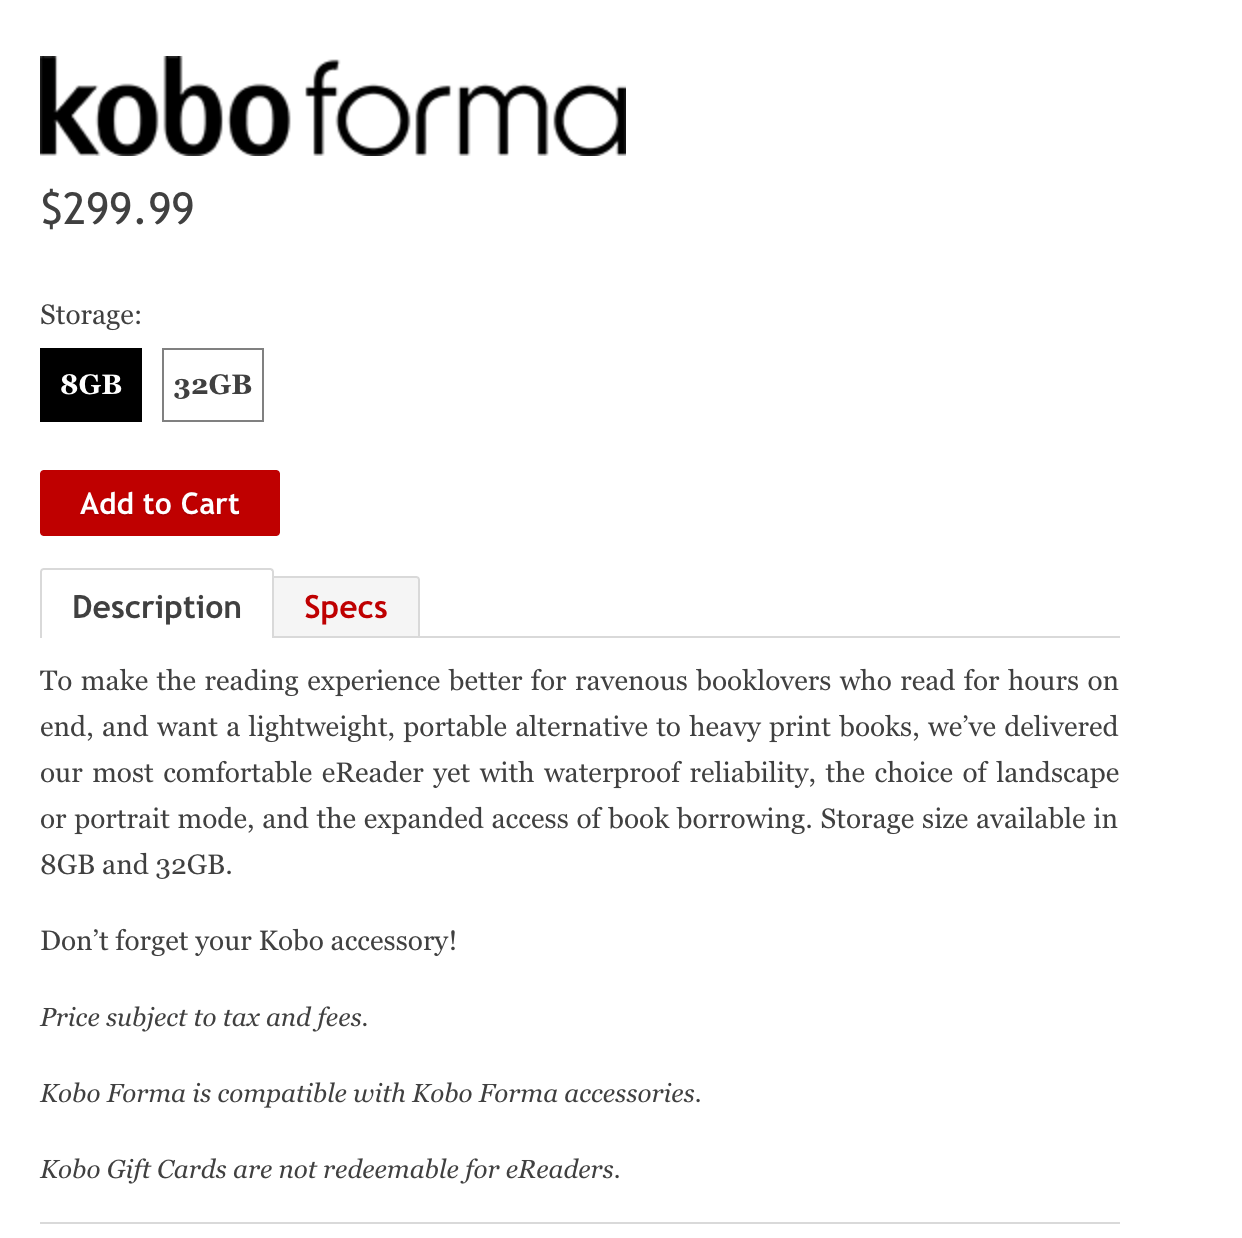Choose the 32GB storage option

coord(213,385)
